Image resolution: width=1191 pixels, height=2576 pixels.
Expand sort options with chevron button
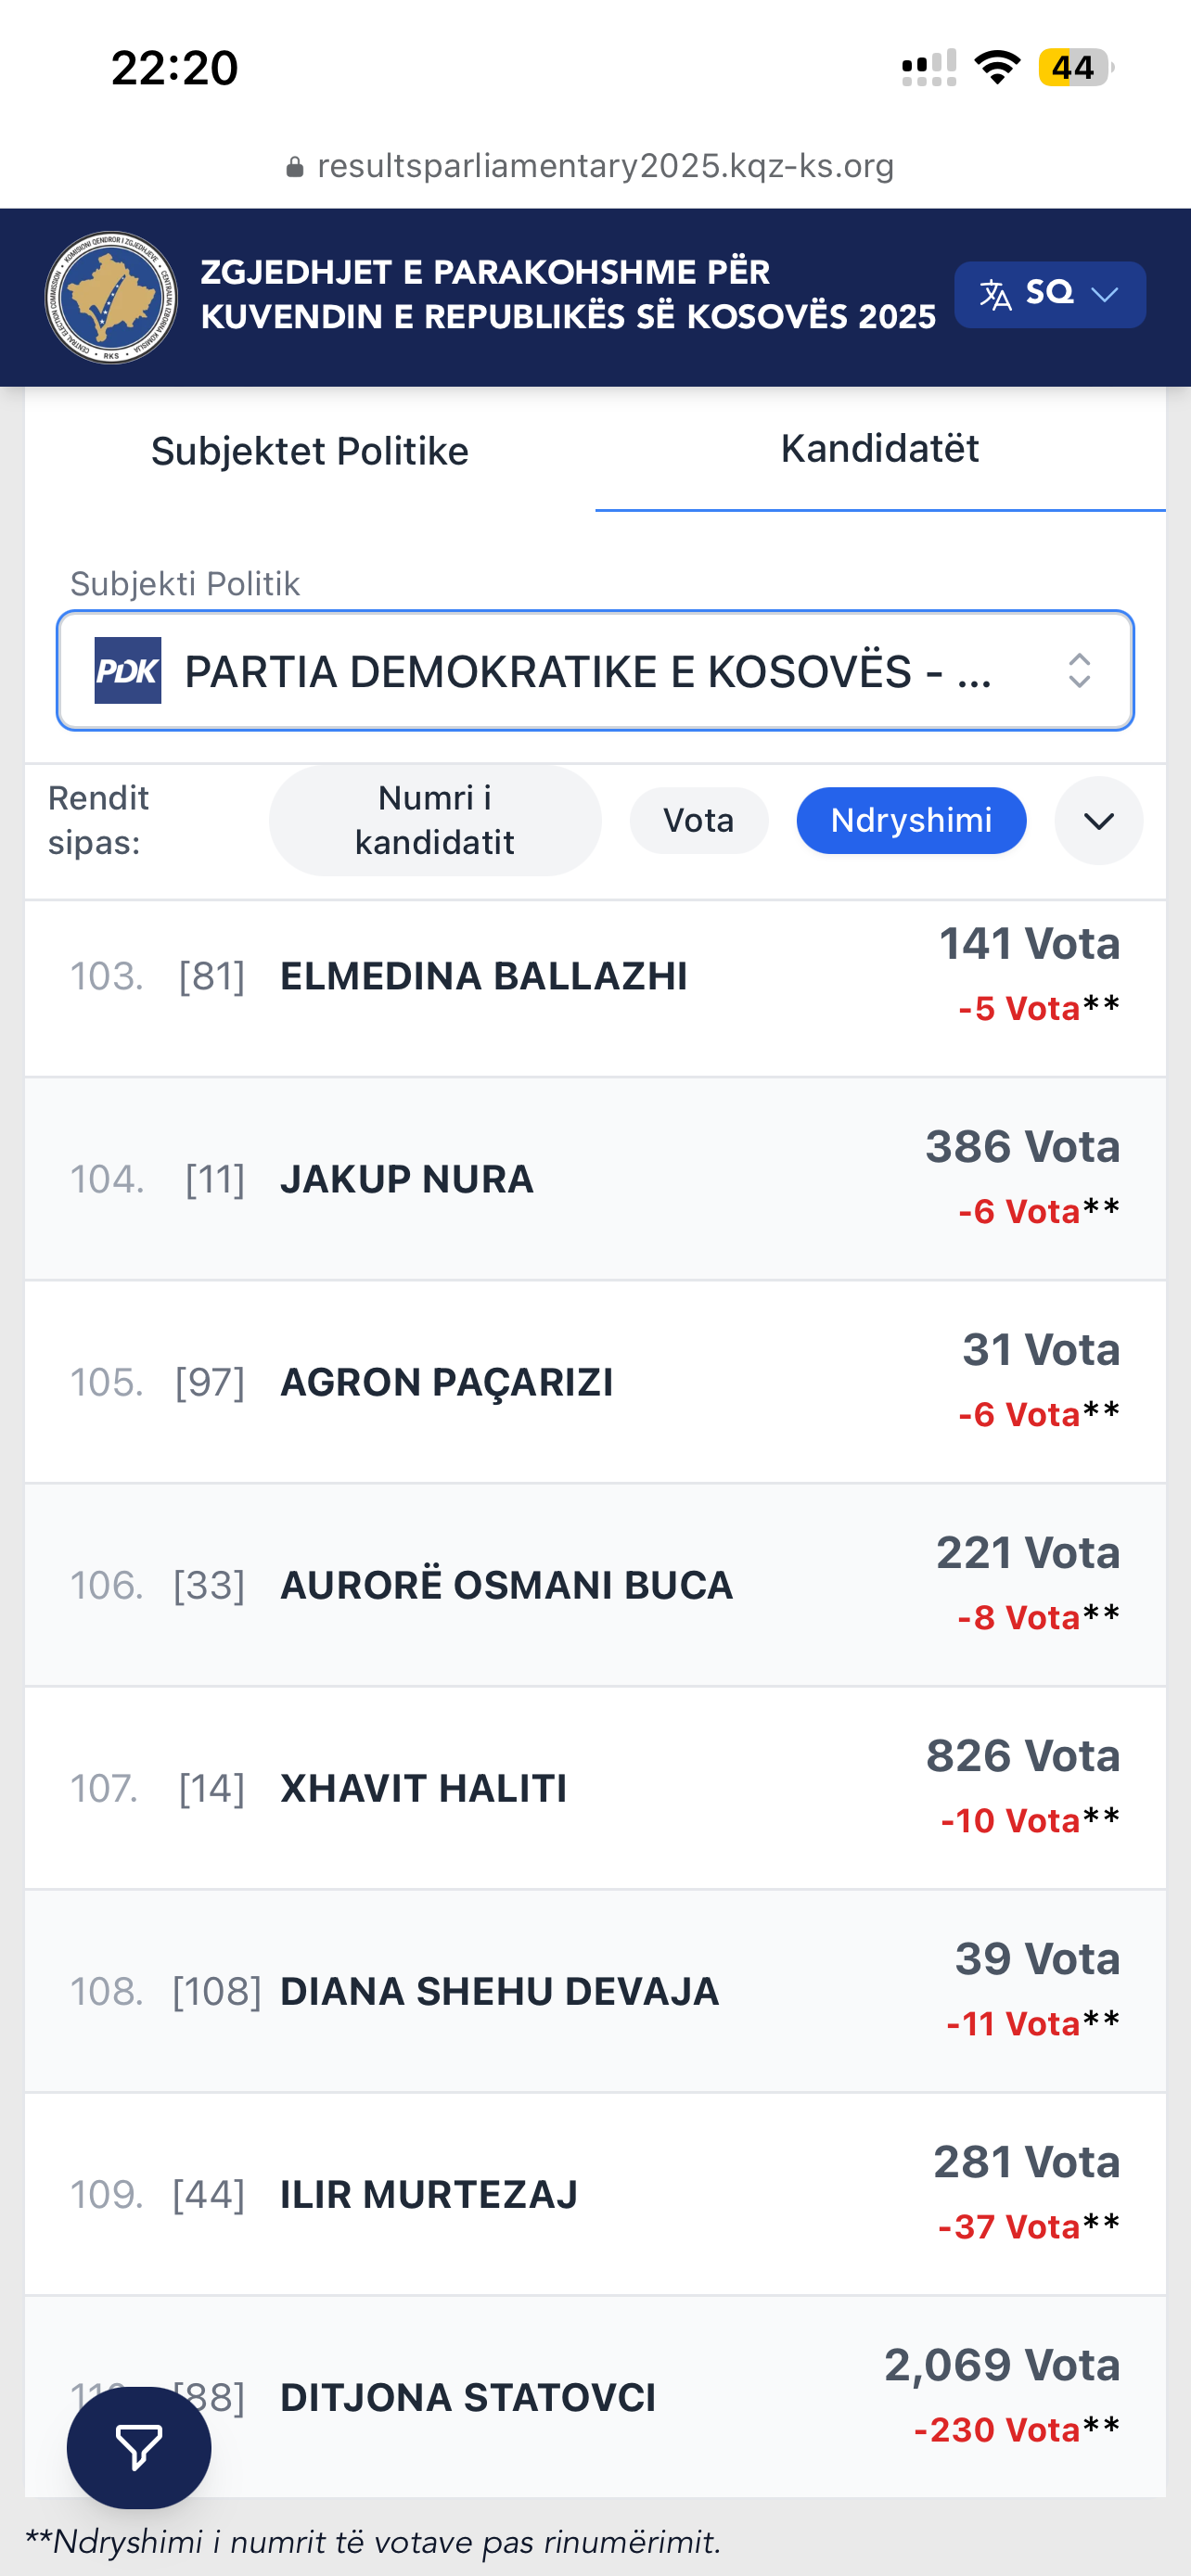[x=1099, y=821]
